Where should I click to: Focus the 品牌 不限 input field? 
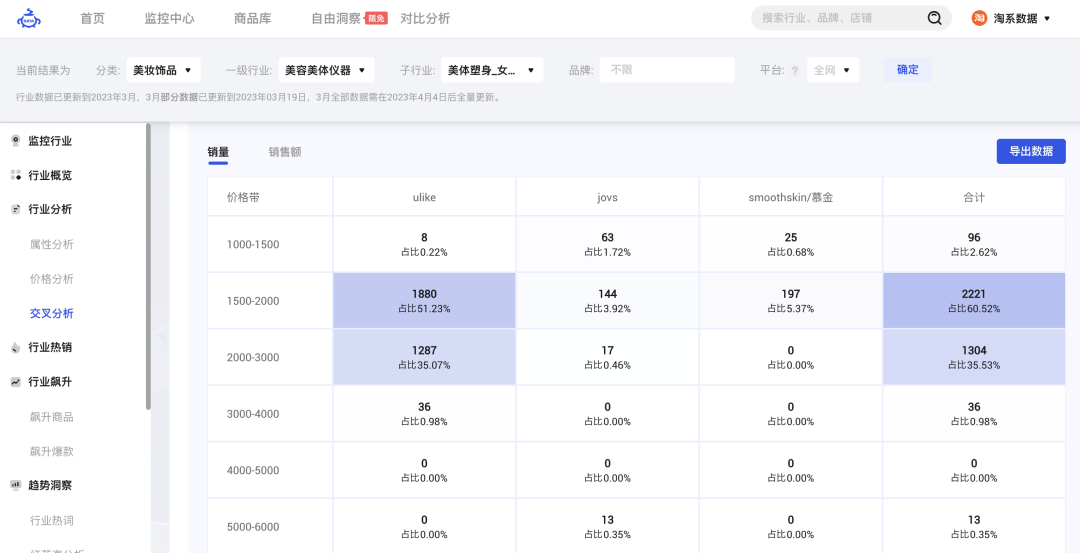coord(667,70)
